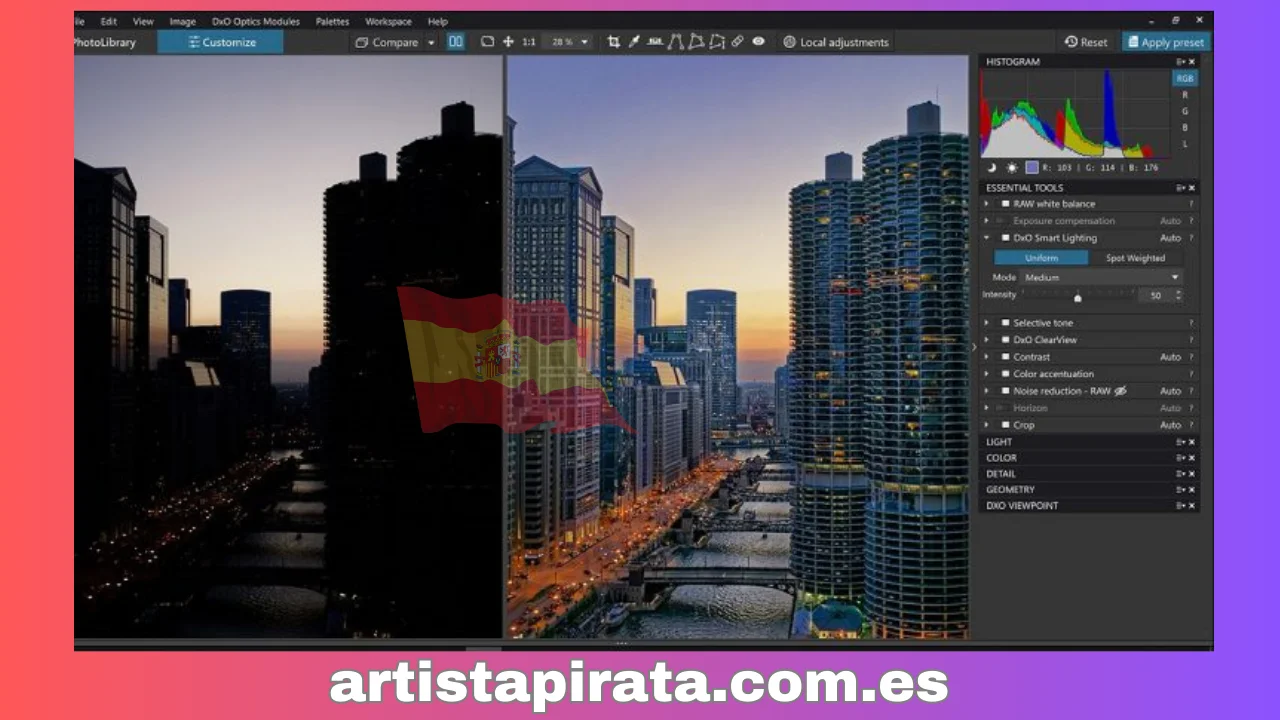
Task: Click the Reset button
Action: coord(1086,42)
